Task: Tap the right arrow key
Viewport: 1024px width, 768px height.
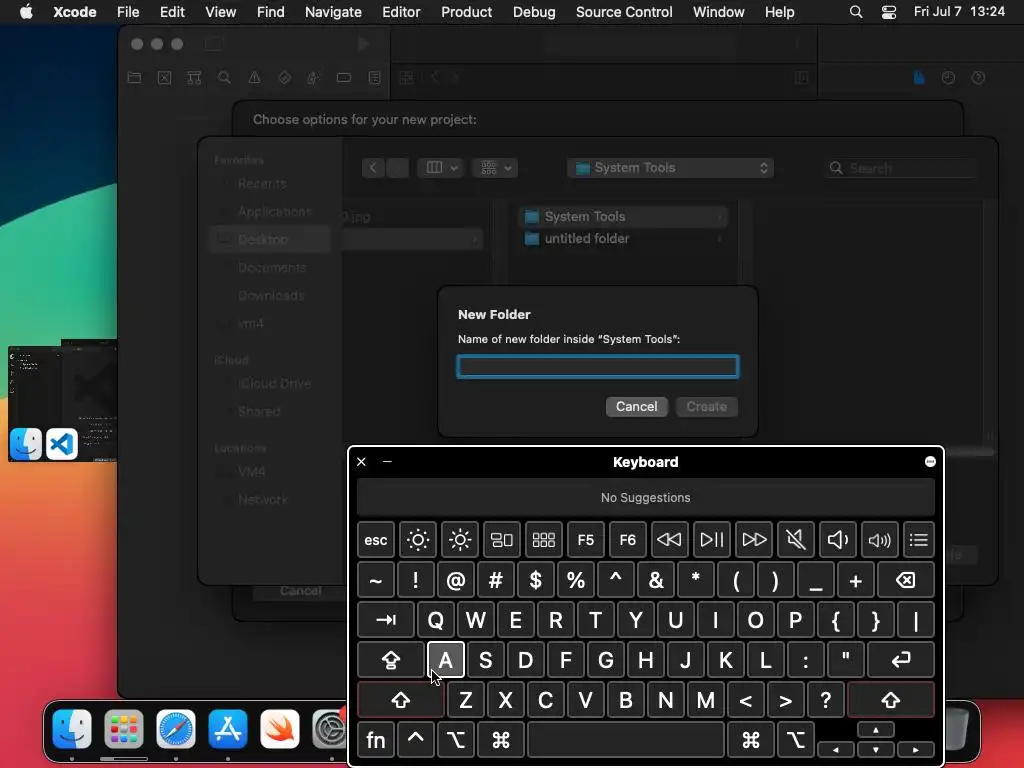Action: point(916,750)
